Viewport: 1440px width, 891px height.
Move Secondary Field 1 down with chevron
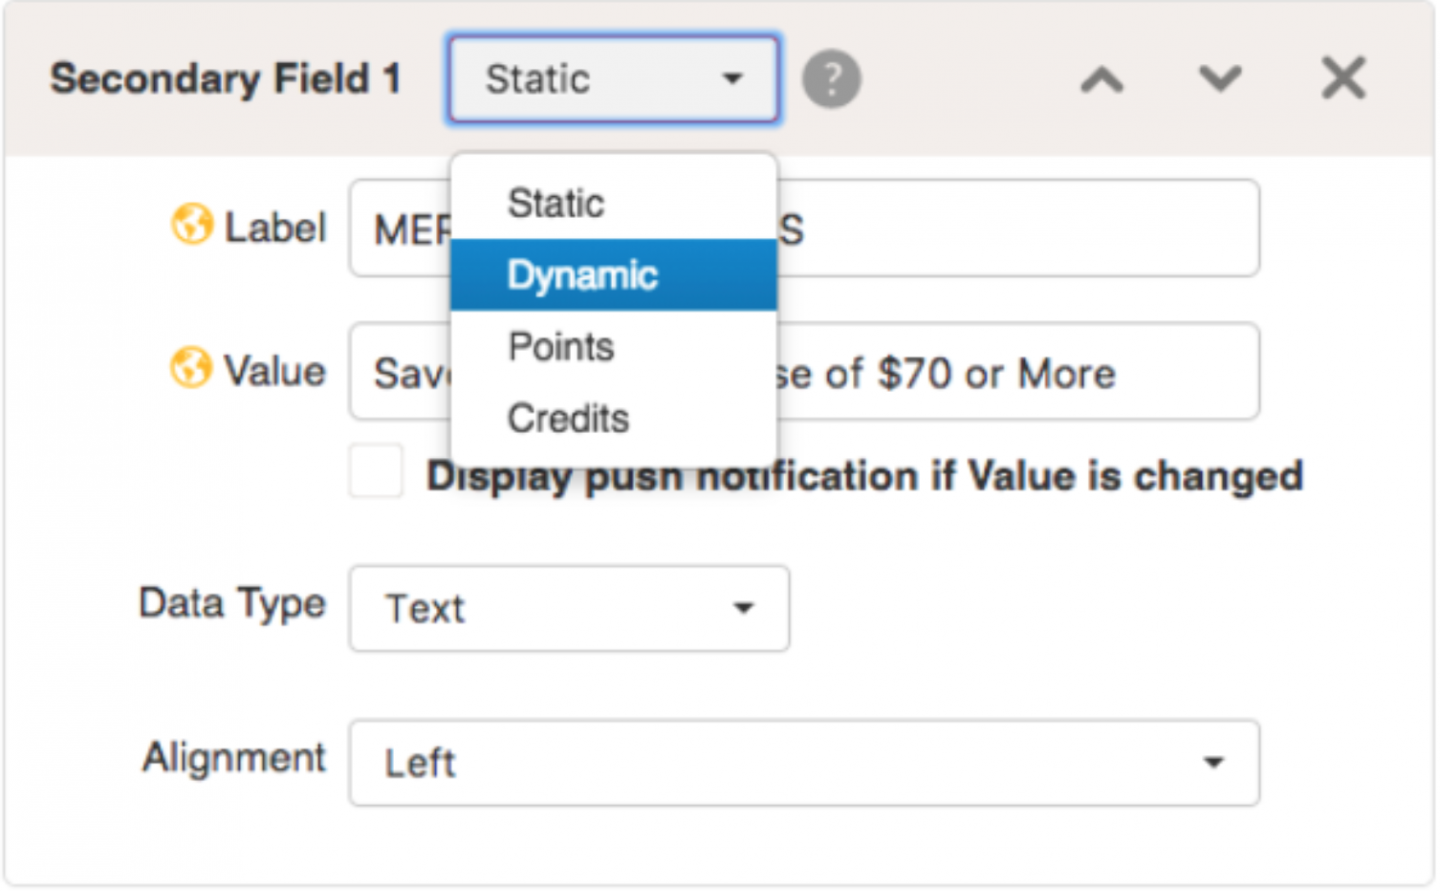[x=1220, y=78]
